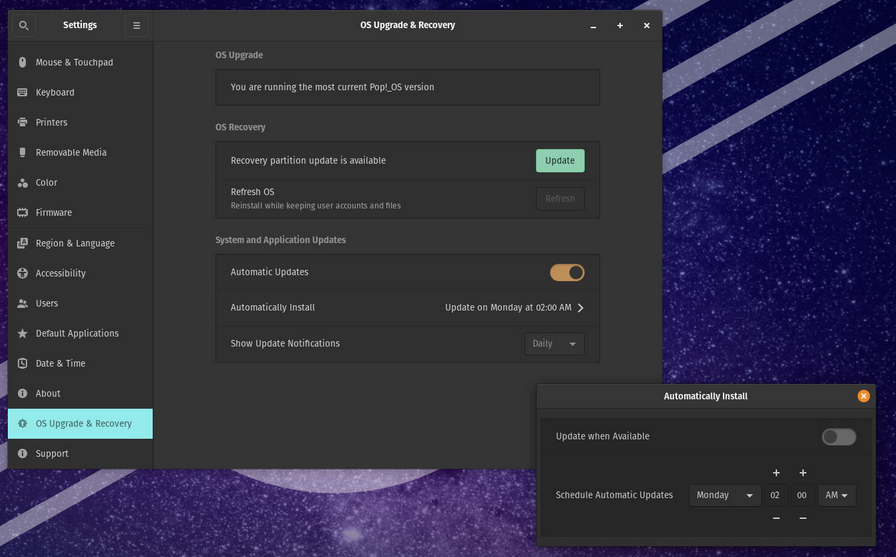Open the Users settings panel
This screenshot has width=896, height=557.
[x=47, y=303]
